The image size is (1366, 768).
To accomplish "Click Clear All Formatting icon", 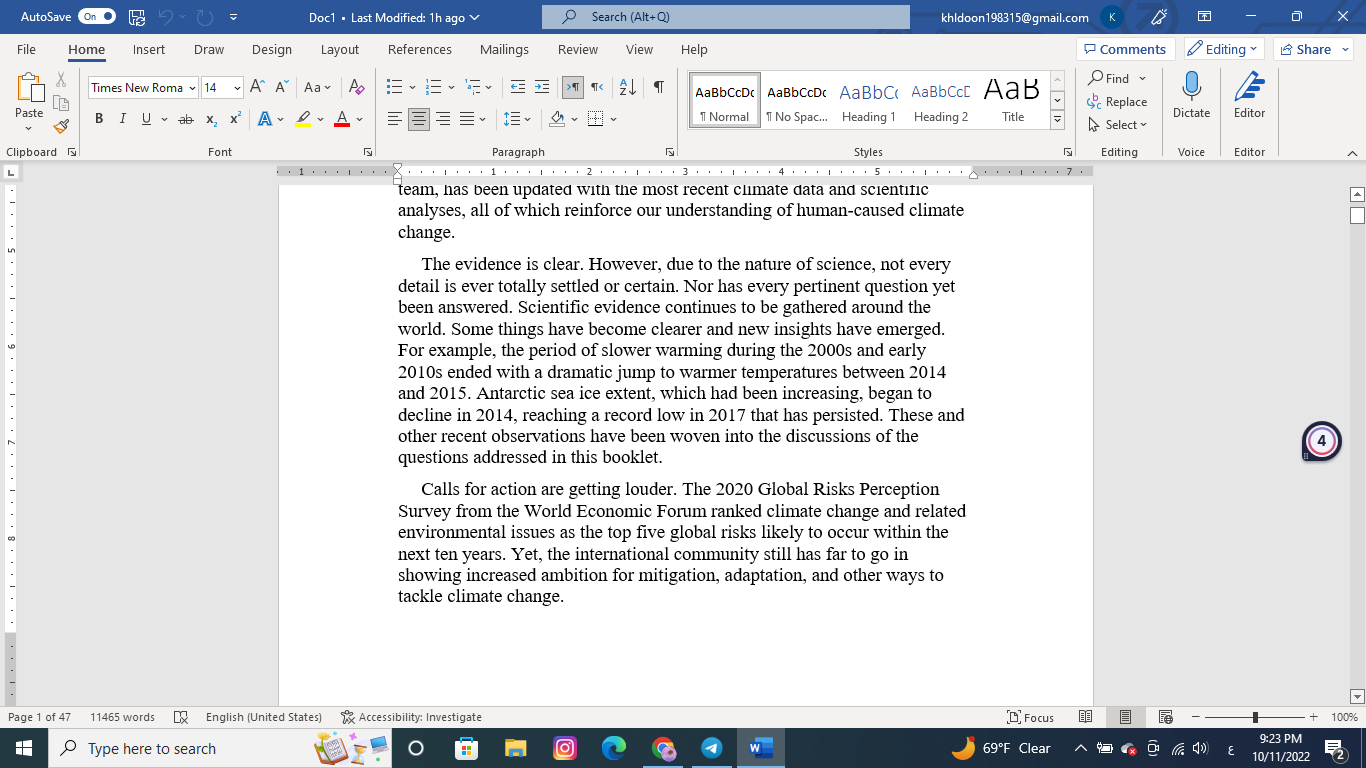I will click(357, 87).
